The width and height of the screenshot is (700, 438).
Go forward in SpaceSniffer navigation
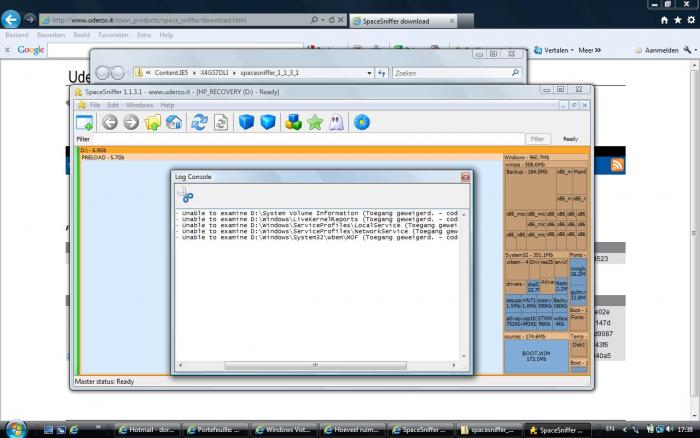click(x=131, y=122)
